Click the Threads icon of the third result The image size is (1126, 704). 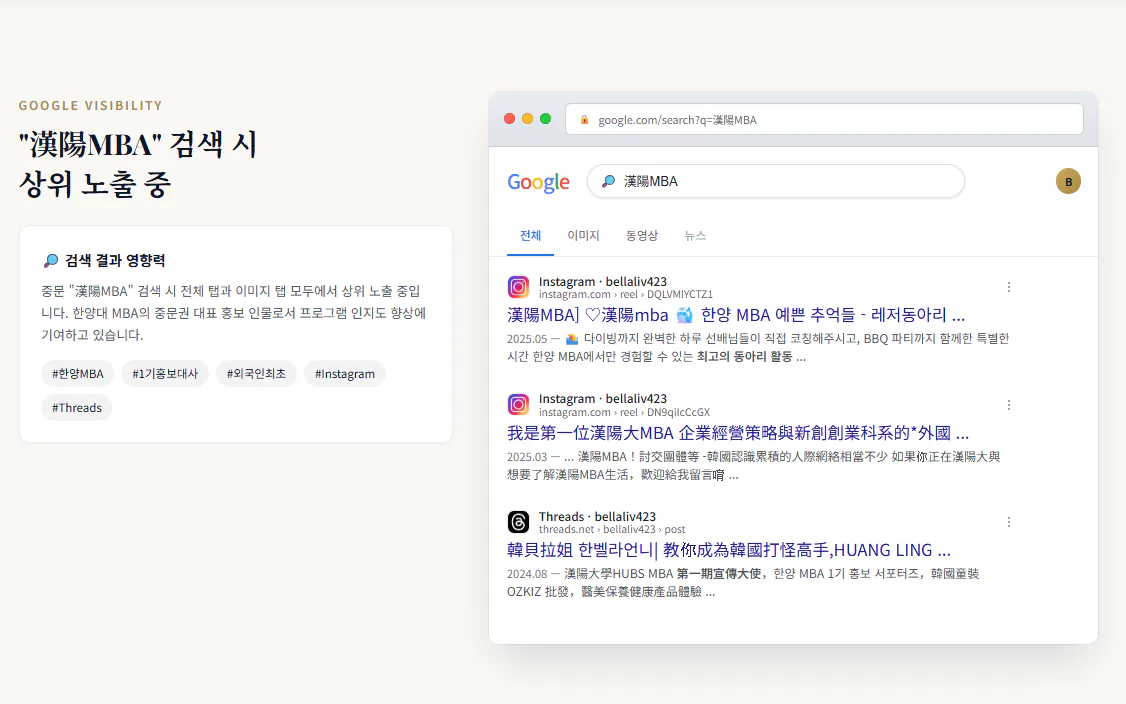point(518,522)
